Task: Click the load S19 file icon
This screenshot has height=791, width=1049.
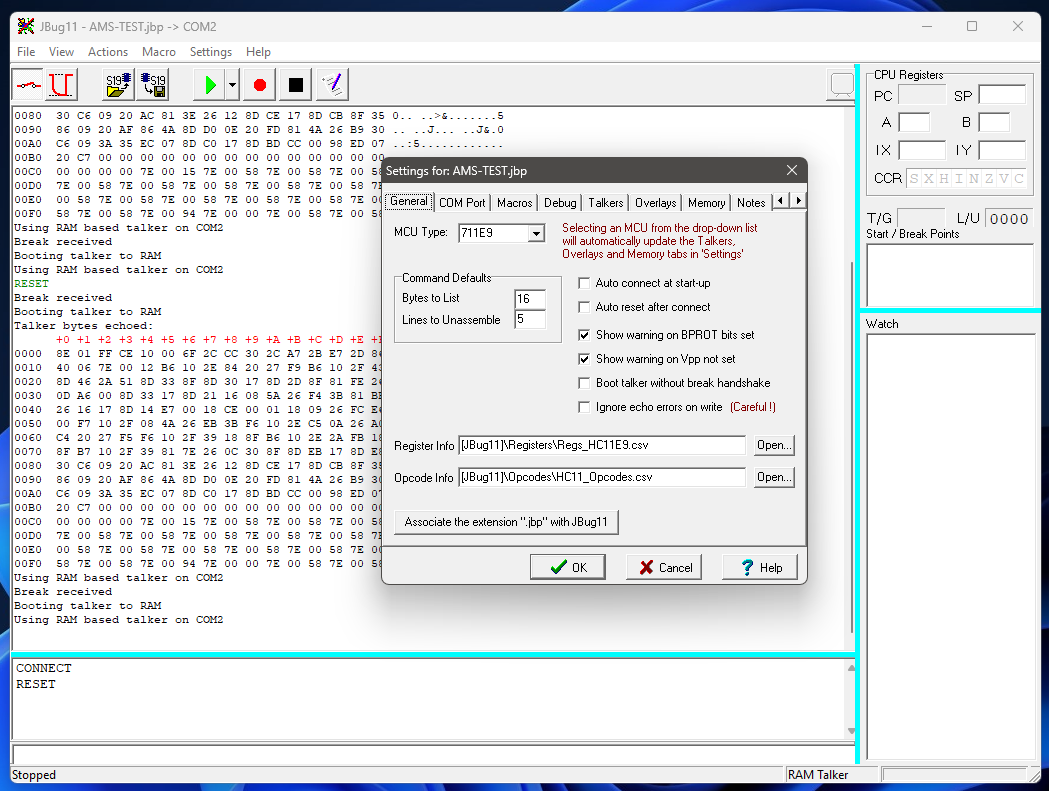Action: [119, 86]
